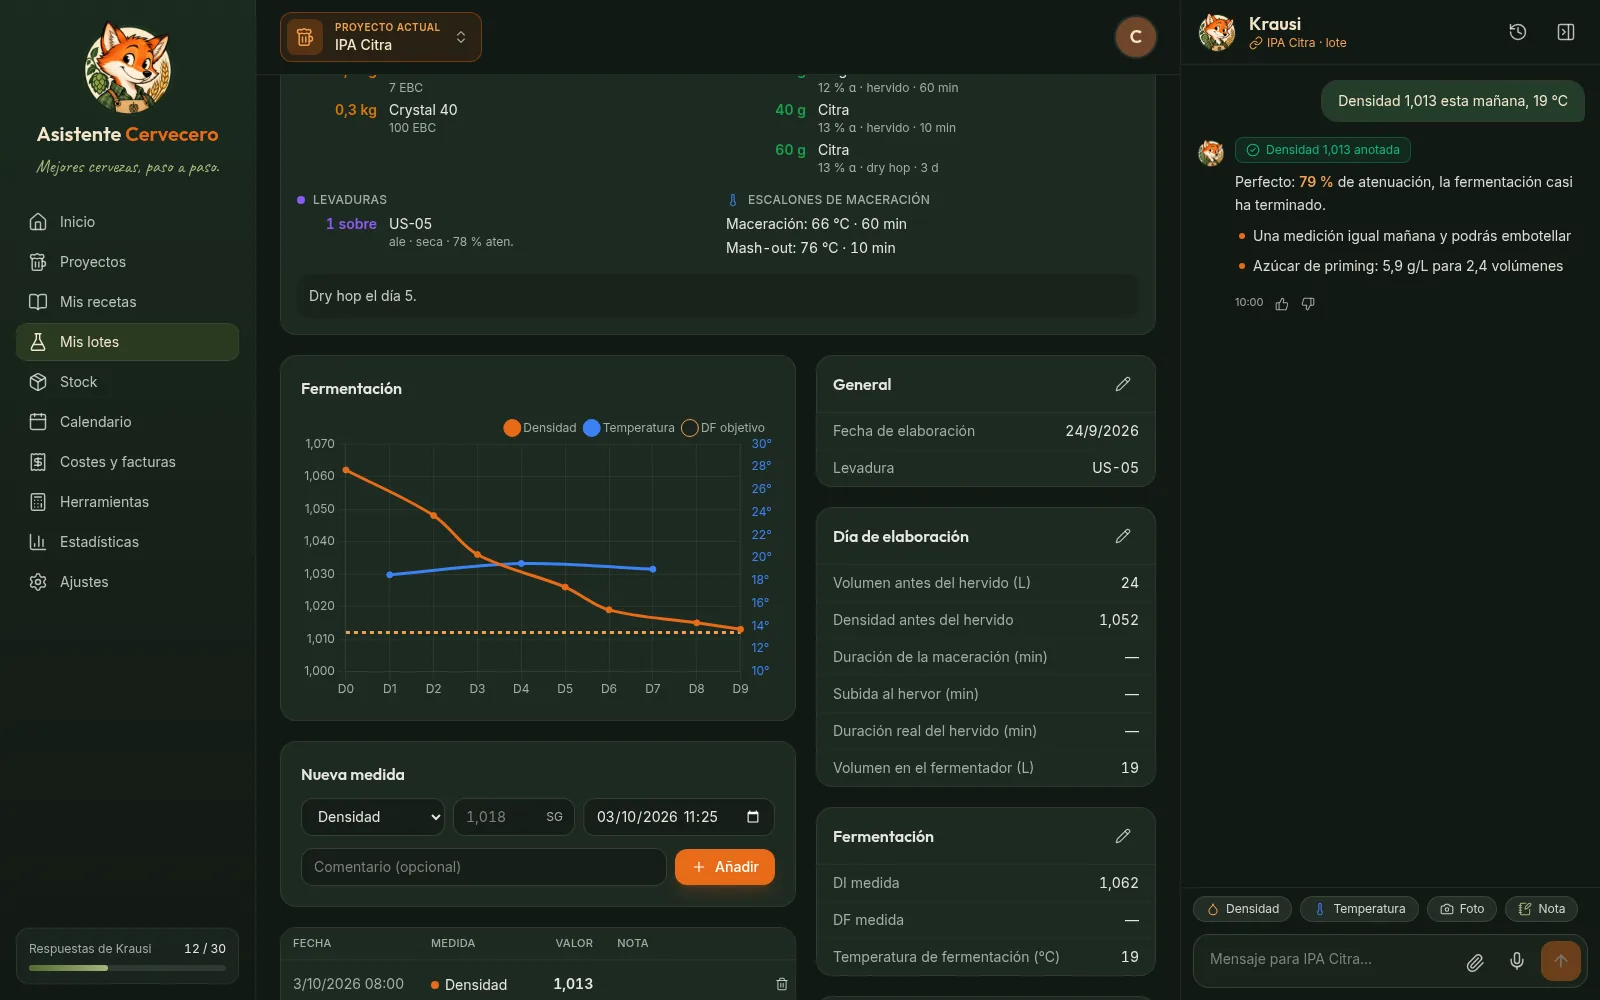Delete the 1,013 density measurement row
This screenshot has width=1600, height=1000.
782,984
